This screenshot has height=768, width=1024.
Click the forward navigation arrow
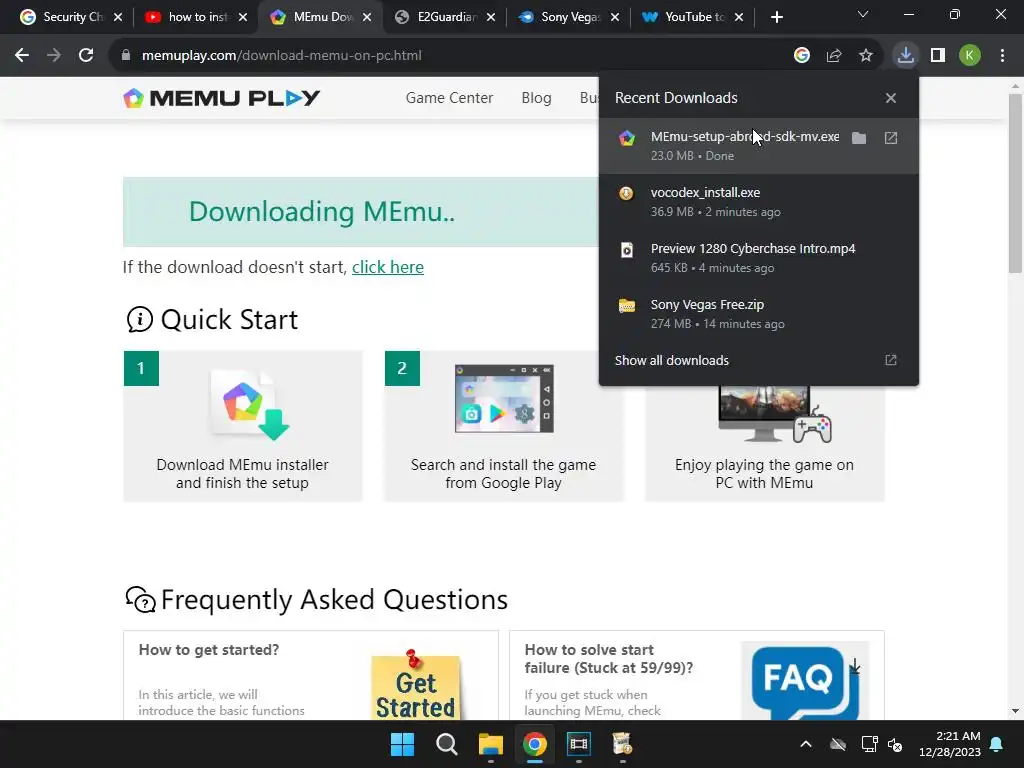54,56
